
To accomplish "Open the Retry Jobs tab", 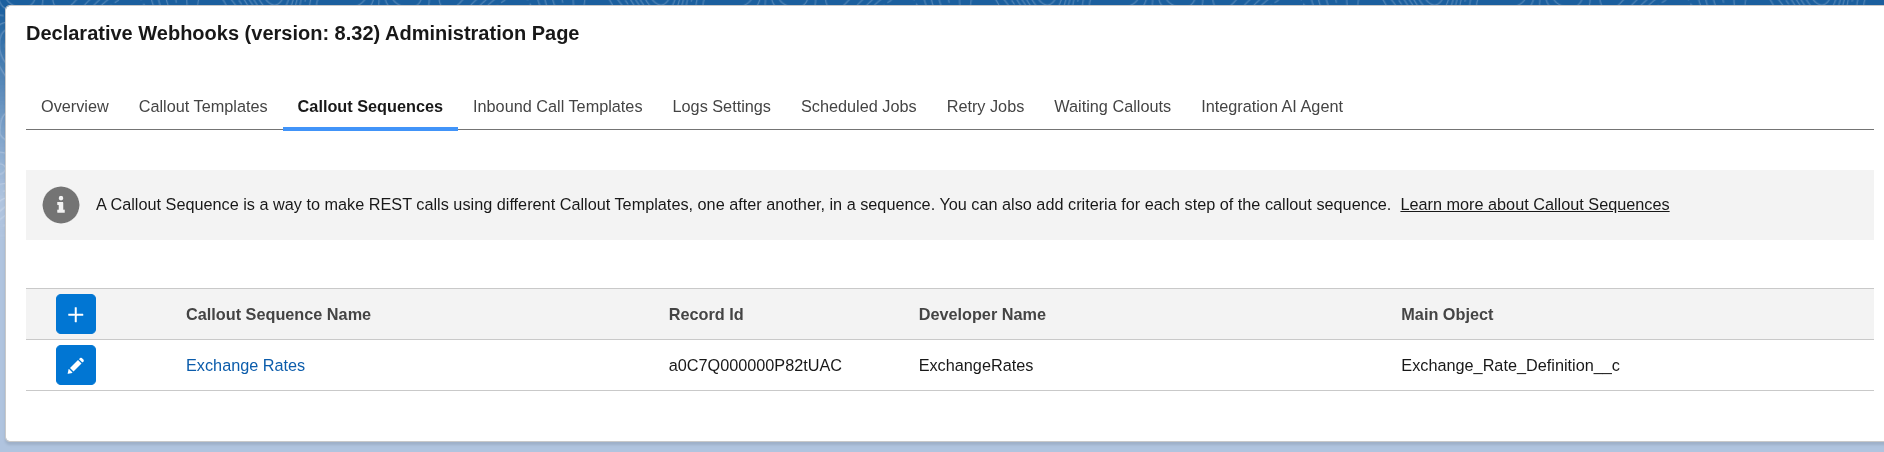I will 985,106.
